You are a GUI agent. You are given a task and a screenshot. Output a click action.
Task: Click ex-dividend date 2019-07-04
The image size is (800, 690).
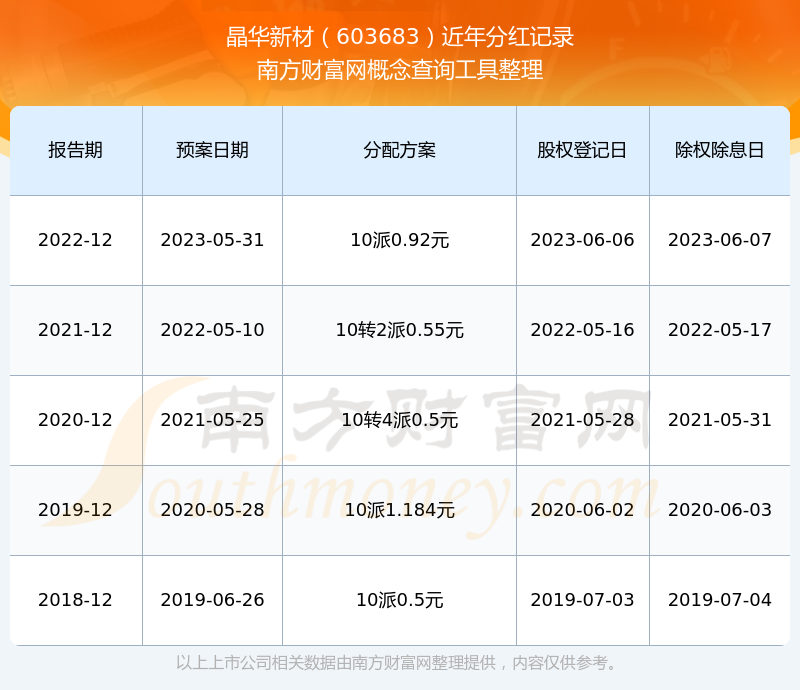coord(719,599)
